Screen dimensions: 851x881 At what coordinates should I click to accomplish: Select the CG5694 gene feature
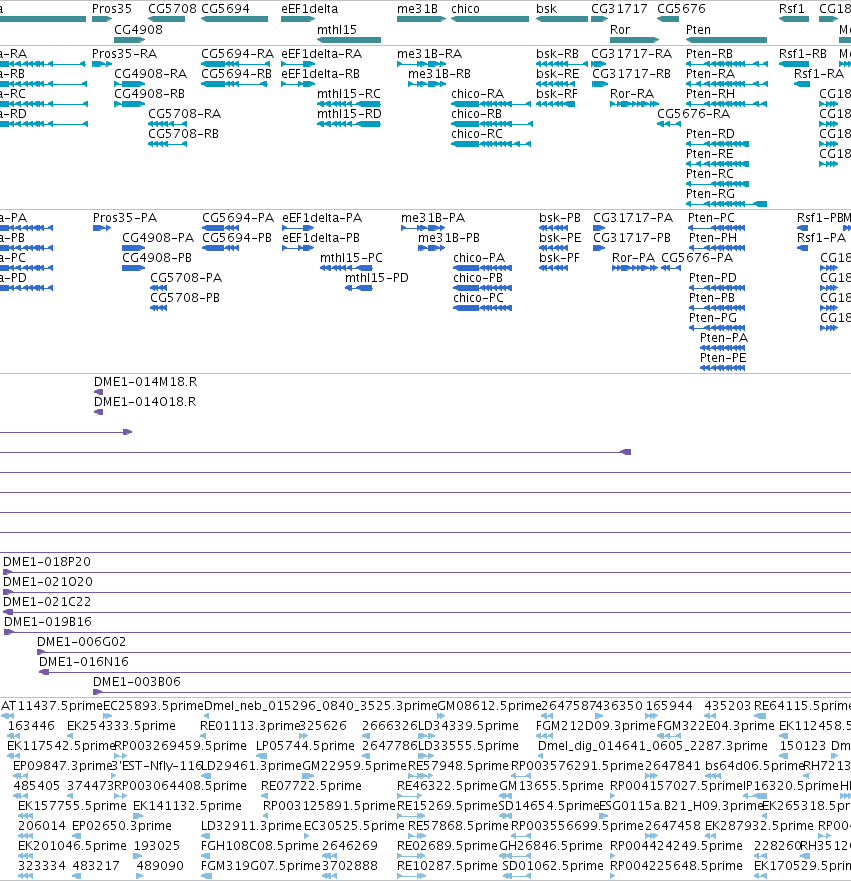[x=234, y=19]
